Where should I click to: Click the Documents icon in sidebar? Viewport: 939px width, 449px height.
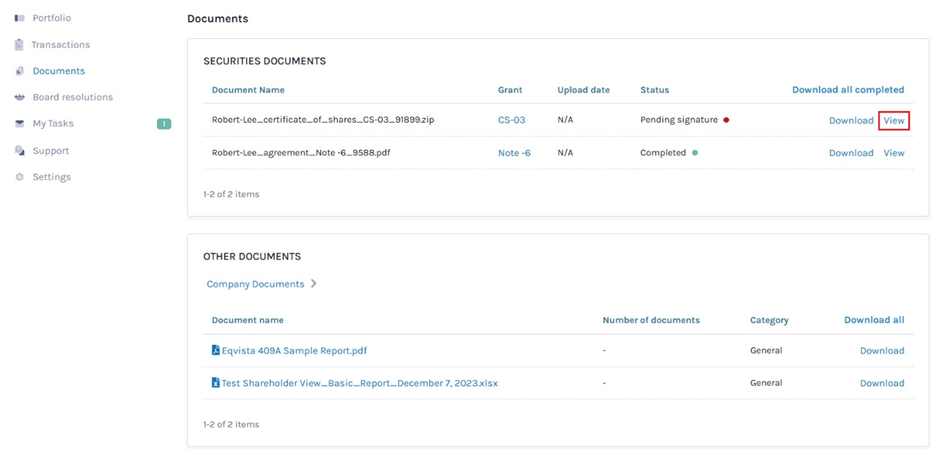tap(19, 71)
